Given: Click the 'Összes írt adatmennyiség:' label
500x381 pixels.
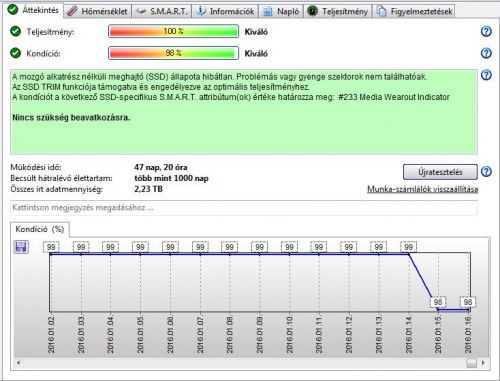Looking at the screenshot, I should point(56,189).
